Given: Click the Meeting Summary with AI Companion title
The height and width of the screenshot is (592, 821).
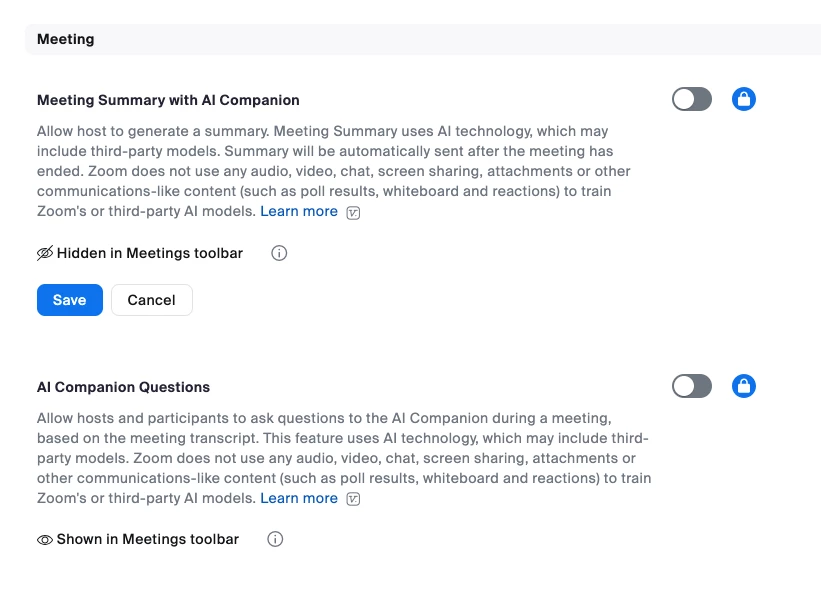Looking at the screenshot, I should (x=168, y=100).
